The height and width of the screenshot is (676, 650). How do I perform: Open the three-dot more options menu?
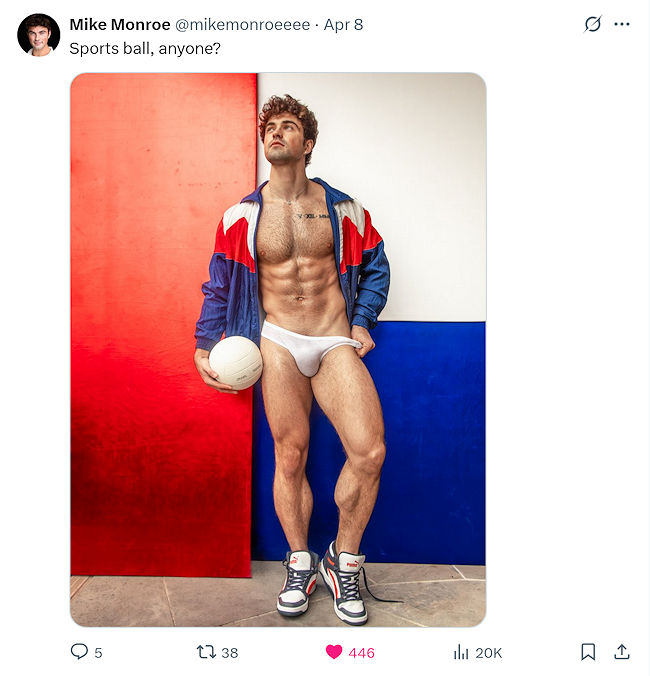click(x=622, y=24)
